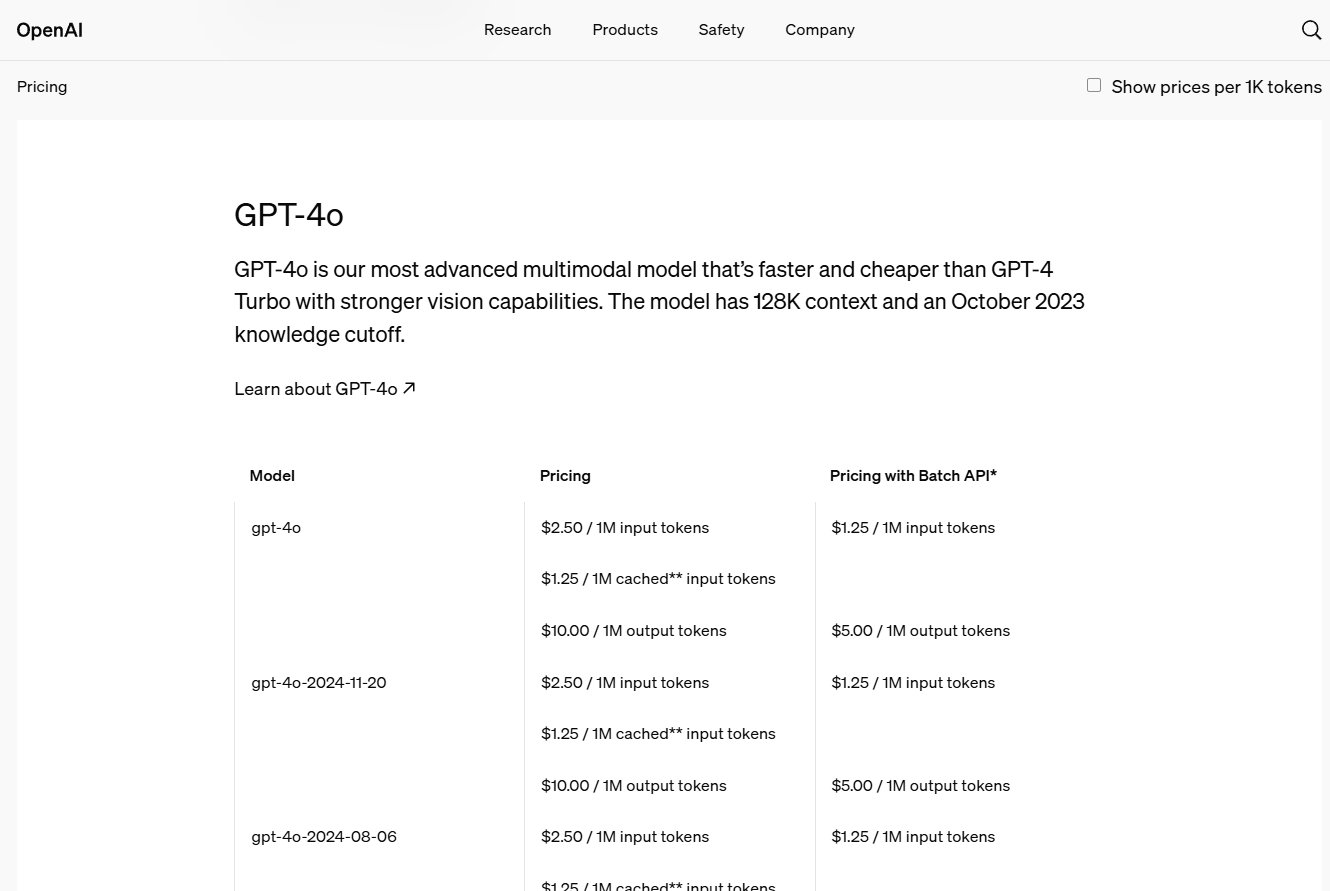Open the Products menu

(625, 30)
